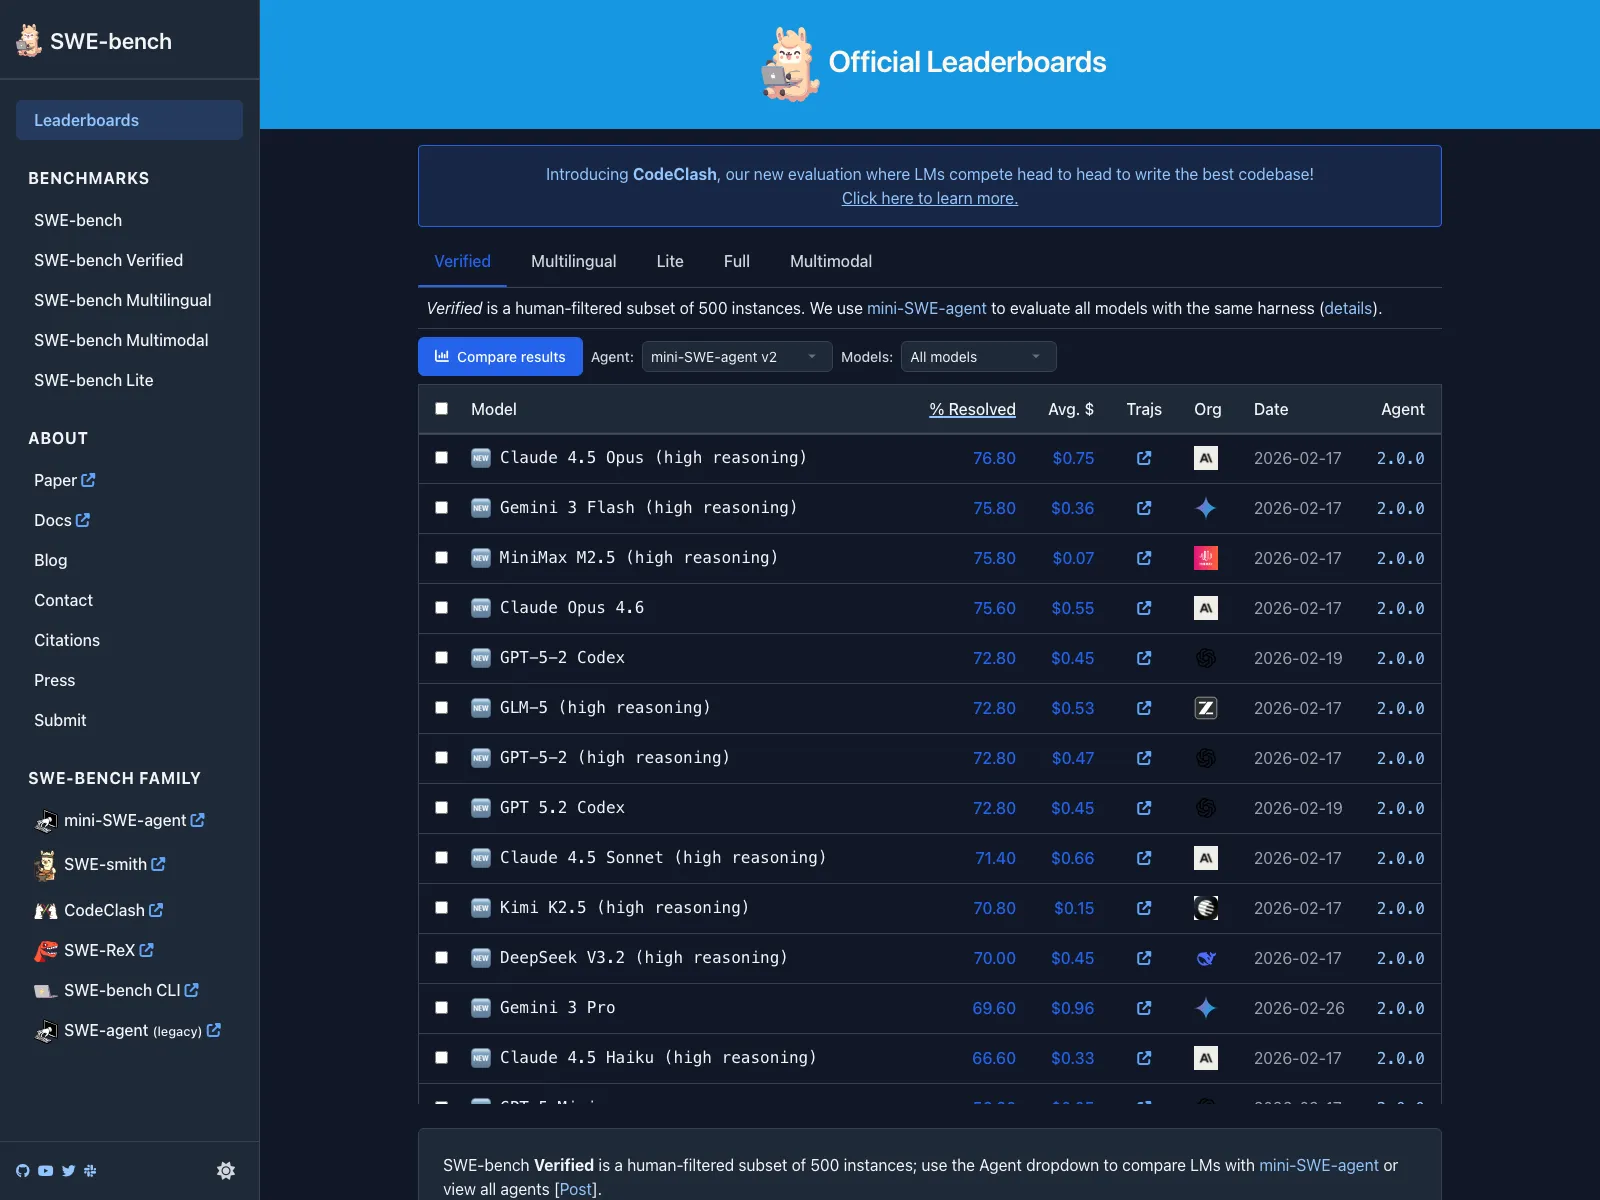
Task: Click the GitHub icon in sidebar footer
Action: click(23, 1170)
